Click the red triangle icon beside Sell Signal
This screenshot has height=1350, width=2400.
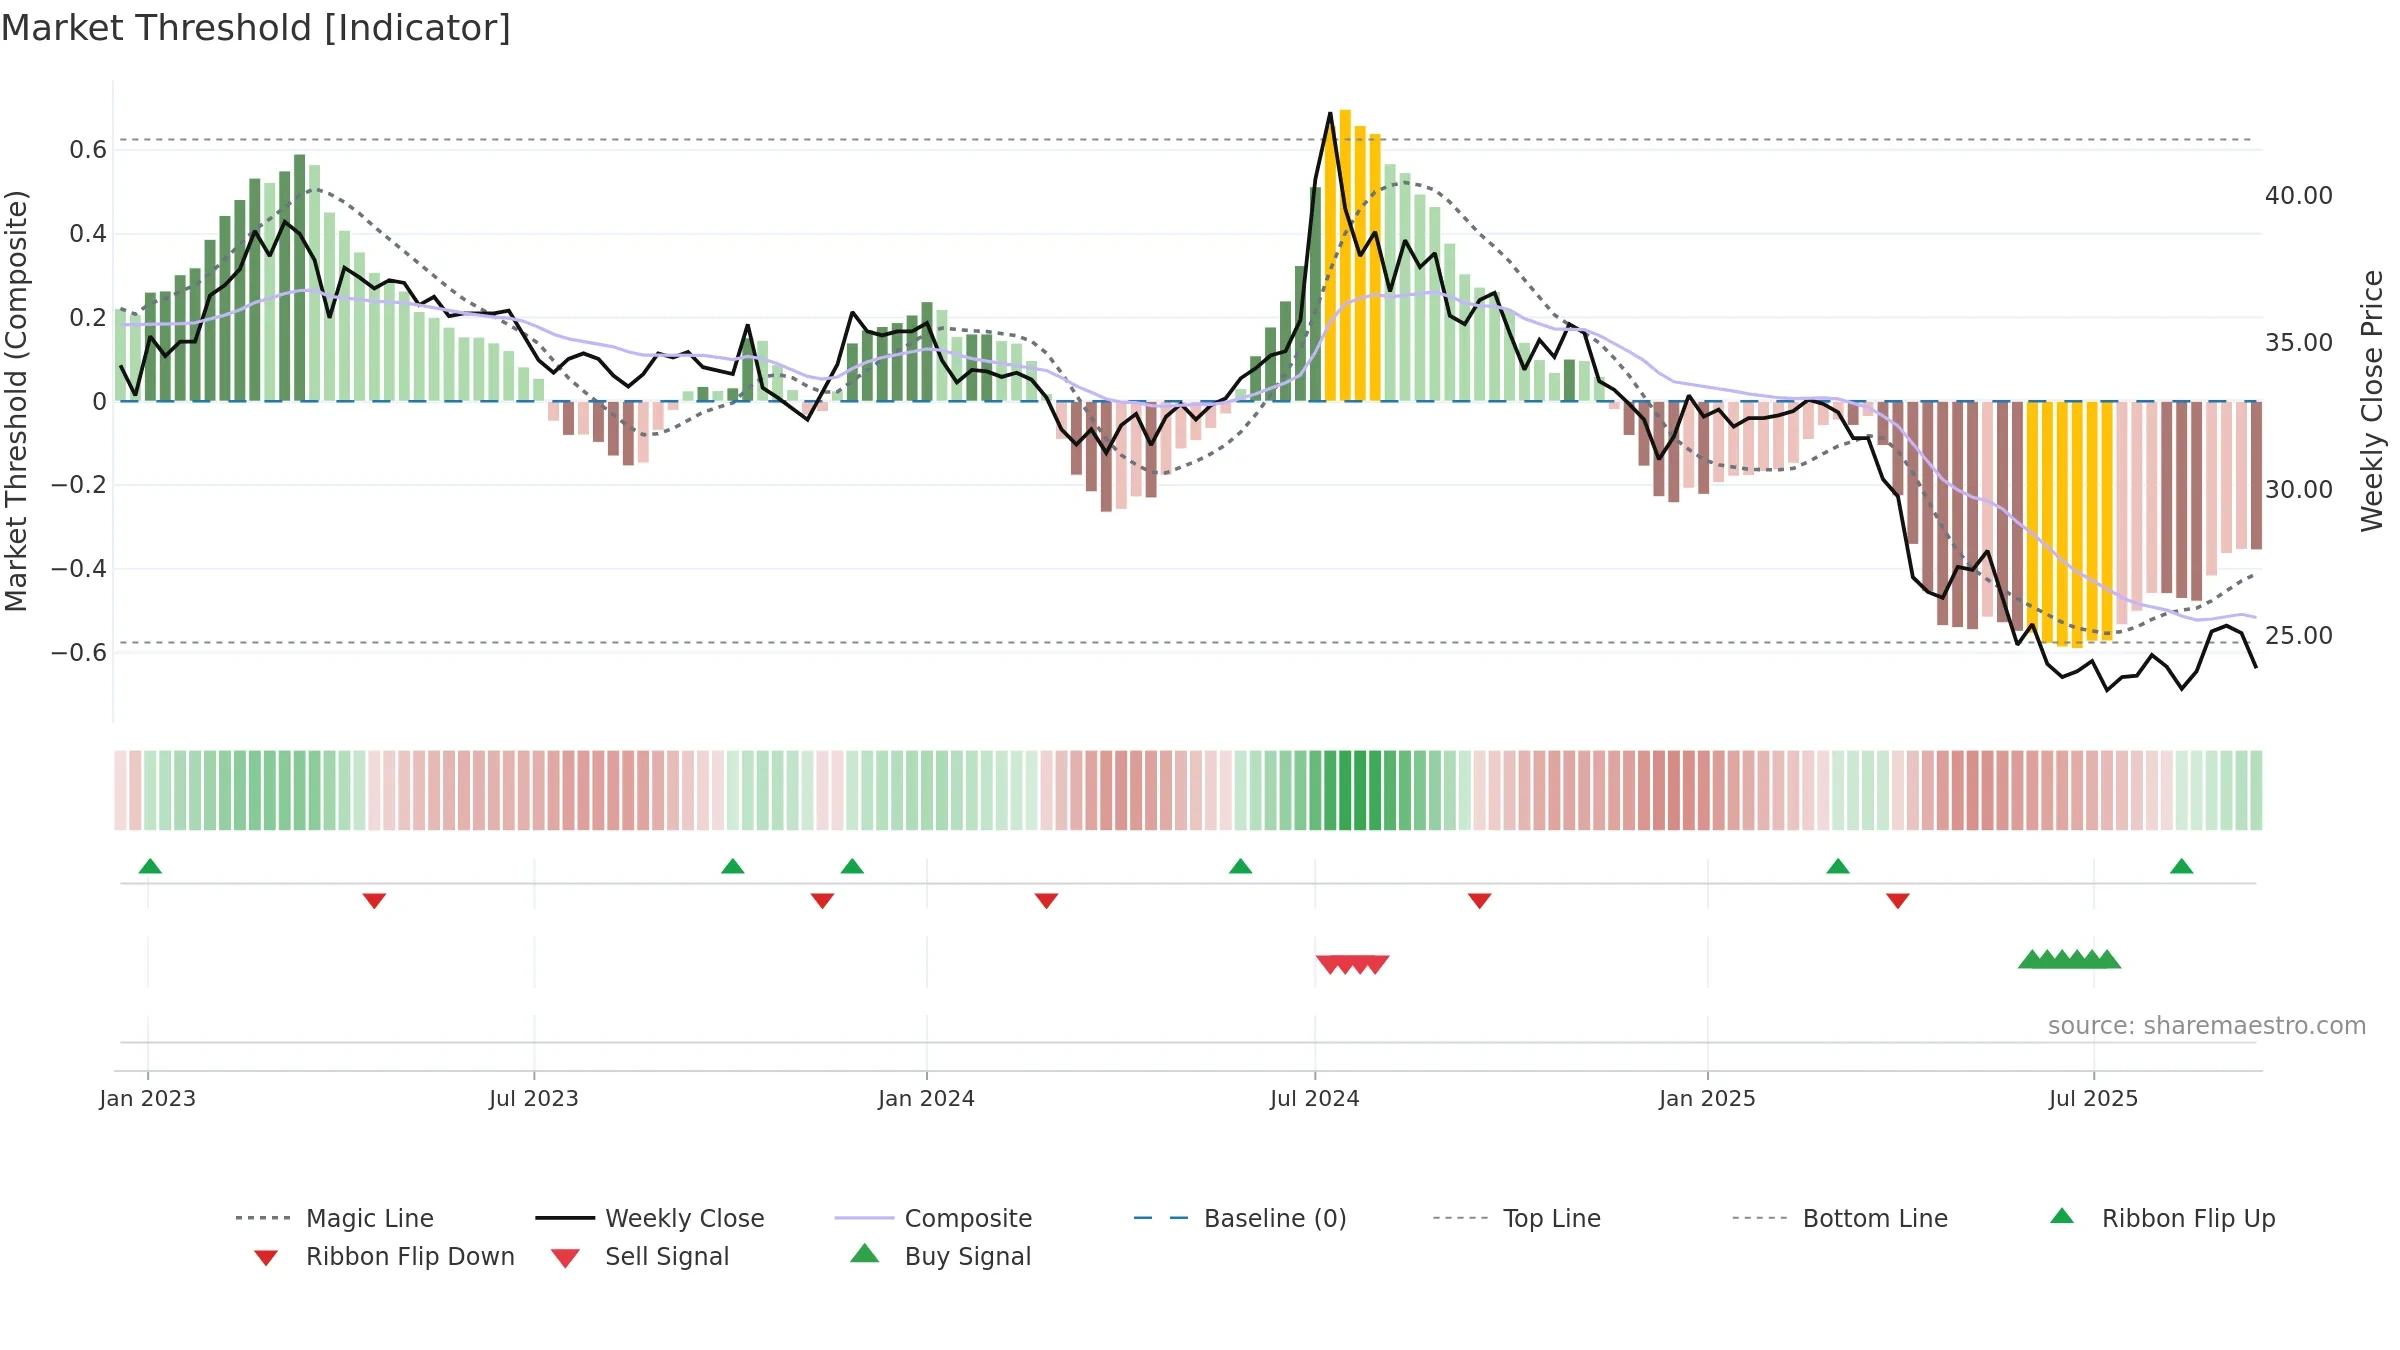point(565,1259)
